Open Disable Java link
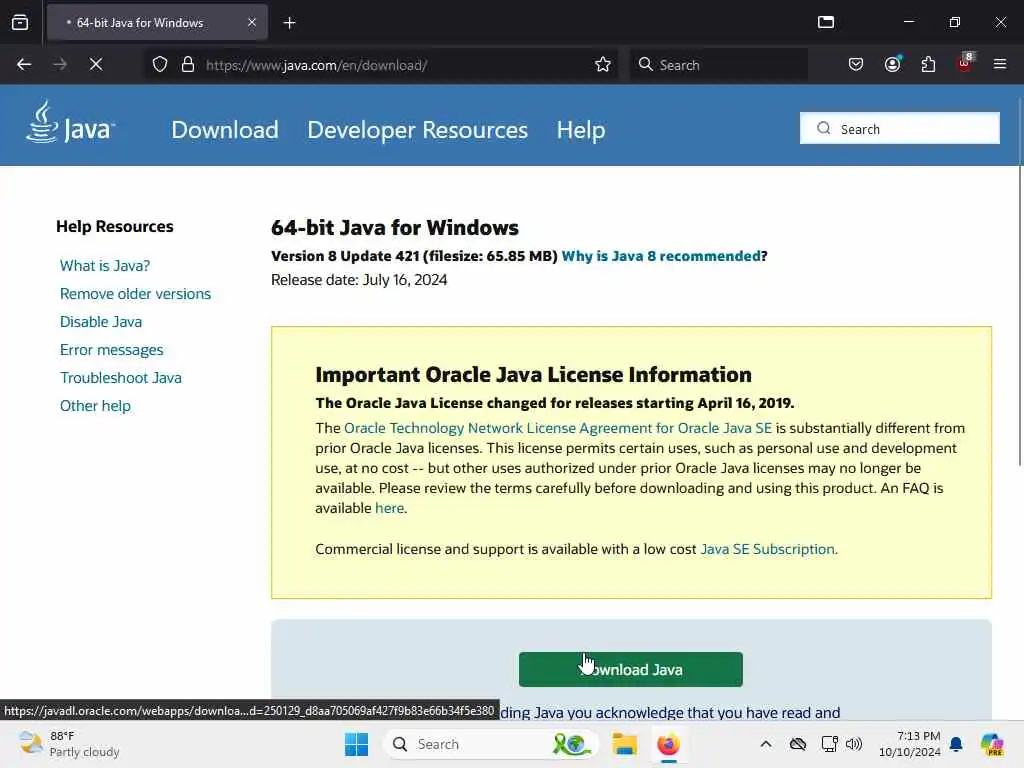Viewport: 1024px width, 768px height. [101, 322]
